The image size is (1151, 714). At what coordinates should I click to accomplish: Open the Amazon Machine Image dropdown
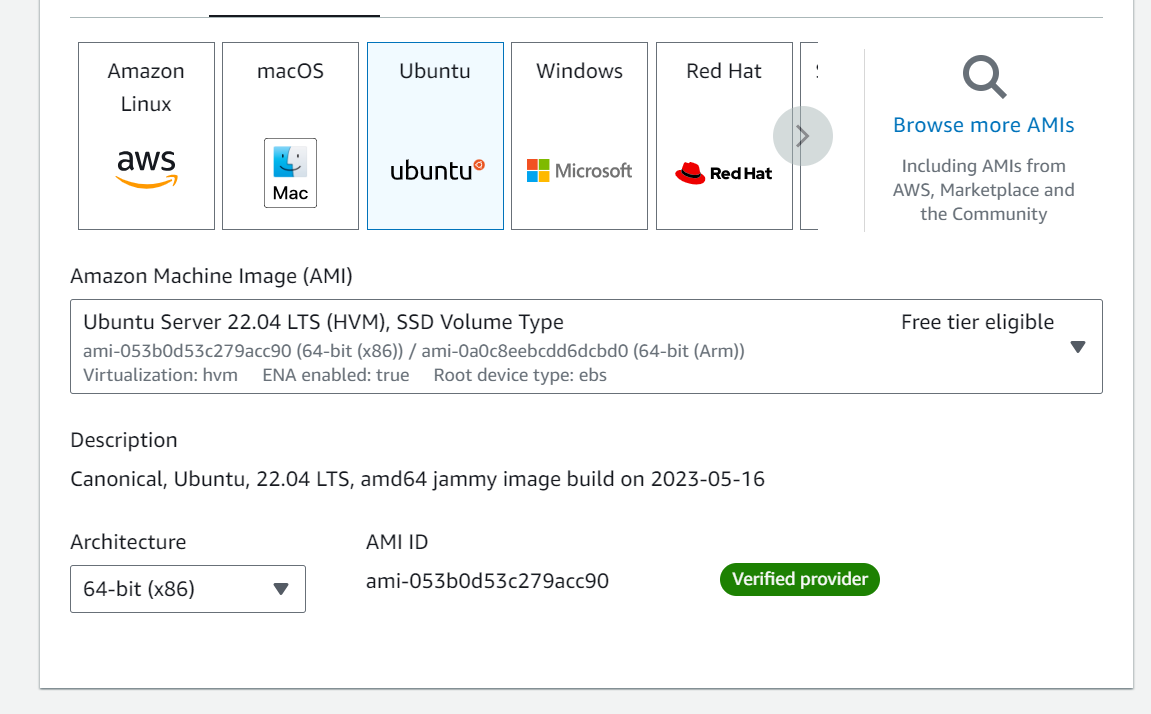pos(586,346)
